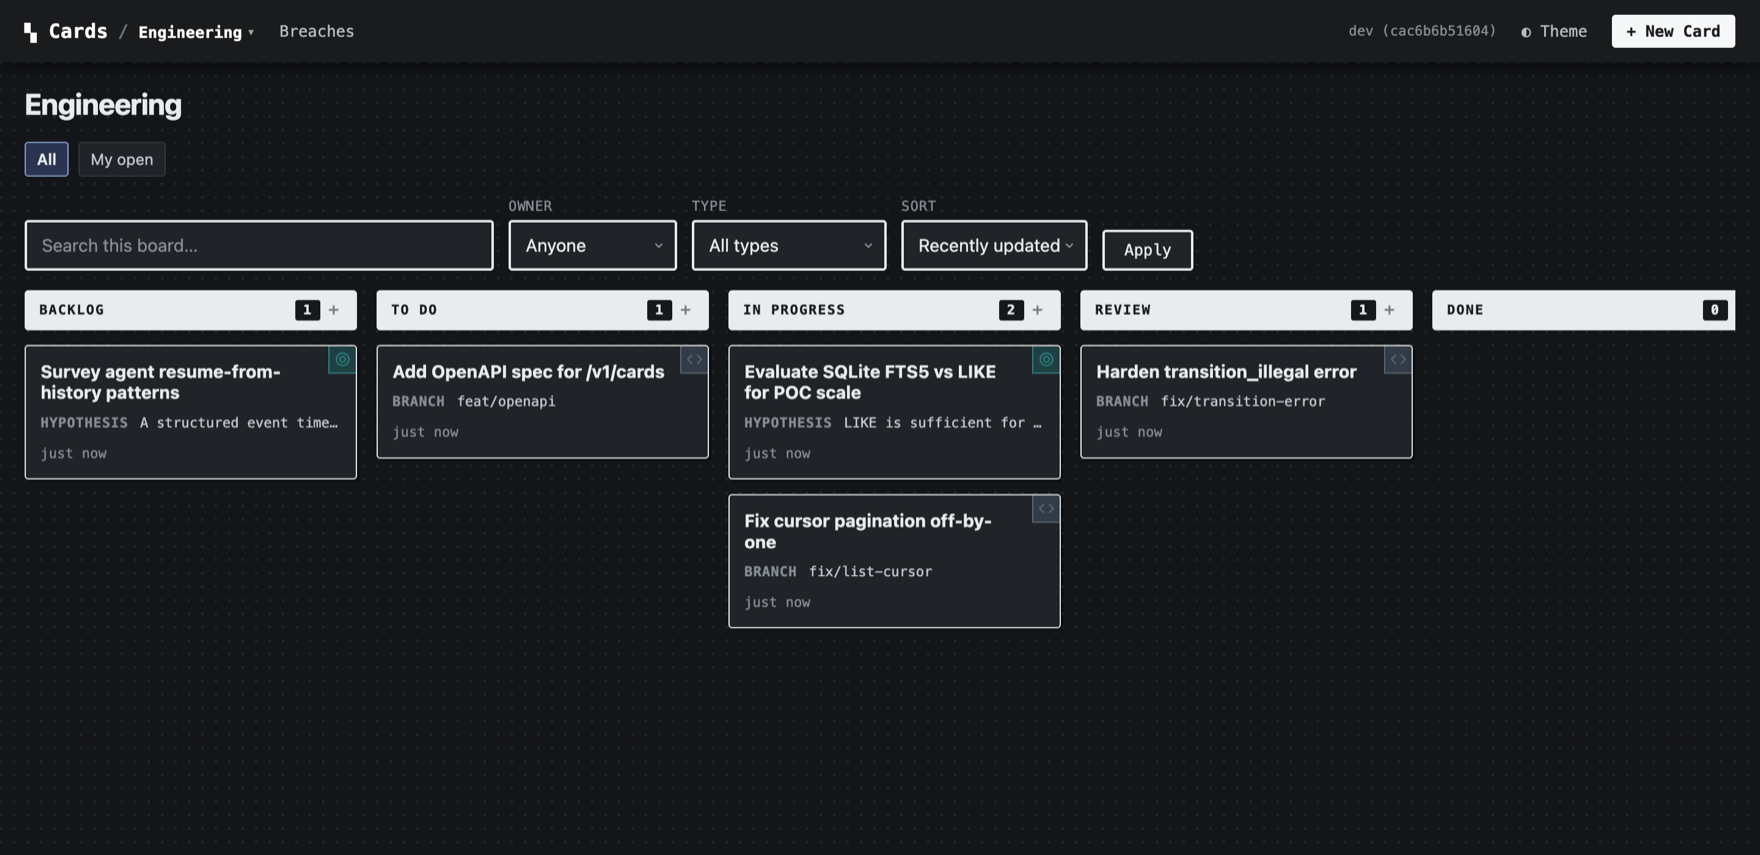Toggle the Theme switcher
The height and width of the screenshot is (855, 1760).
click(x=1554, y=31)
